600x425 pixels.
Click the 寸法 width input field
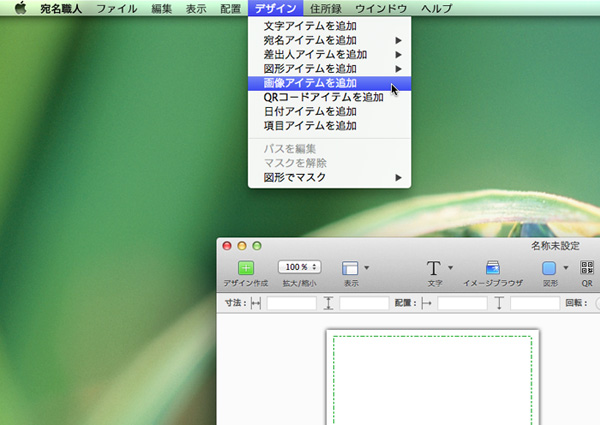(291, 303)
